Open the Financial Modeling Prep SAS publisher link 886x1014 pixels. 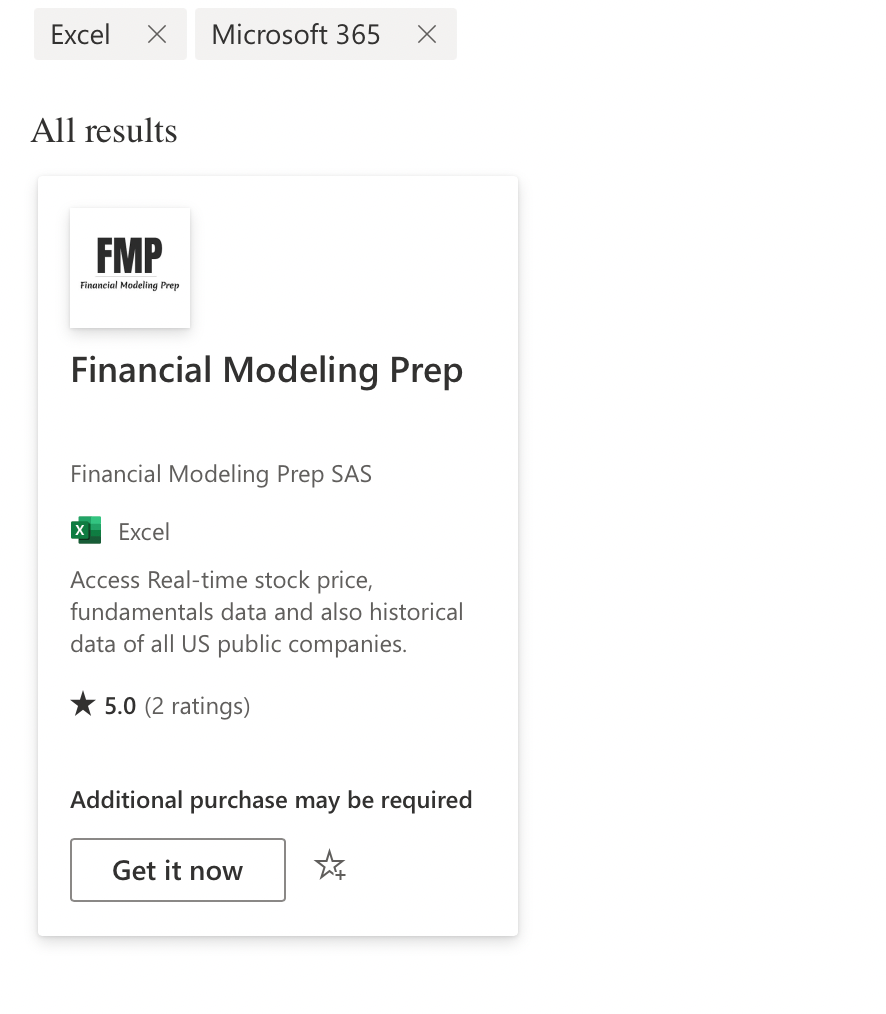point(220,474)
